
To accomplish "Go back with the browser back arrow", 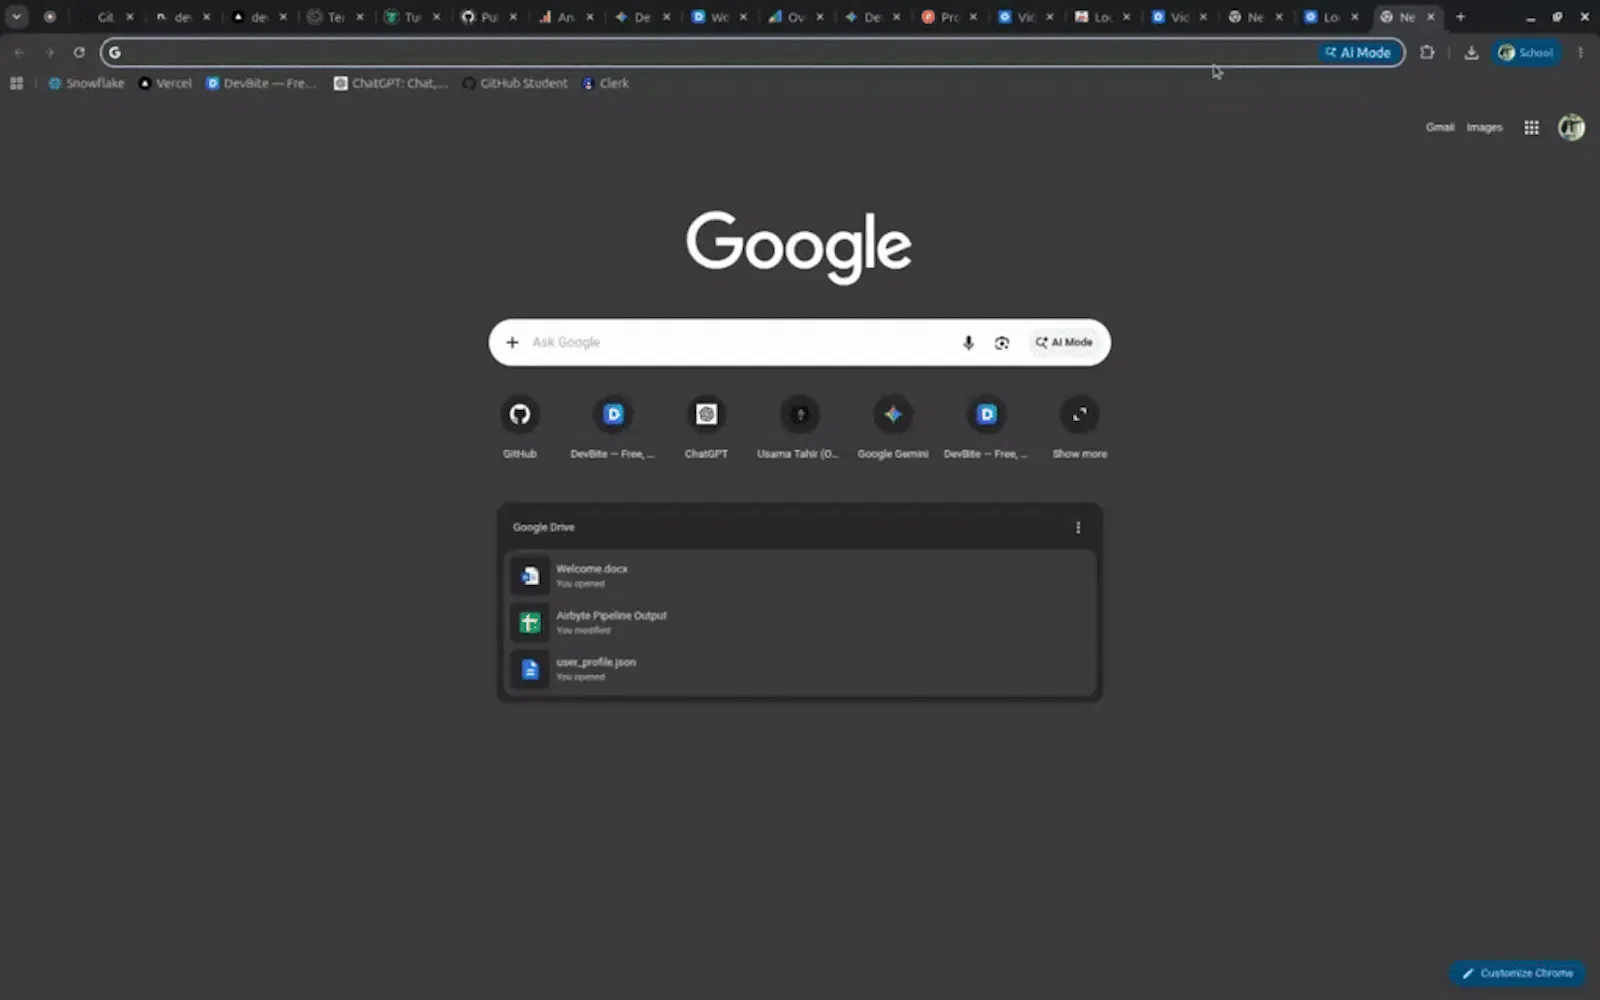I will point(19,52).
